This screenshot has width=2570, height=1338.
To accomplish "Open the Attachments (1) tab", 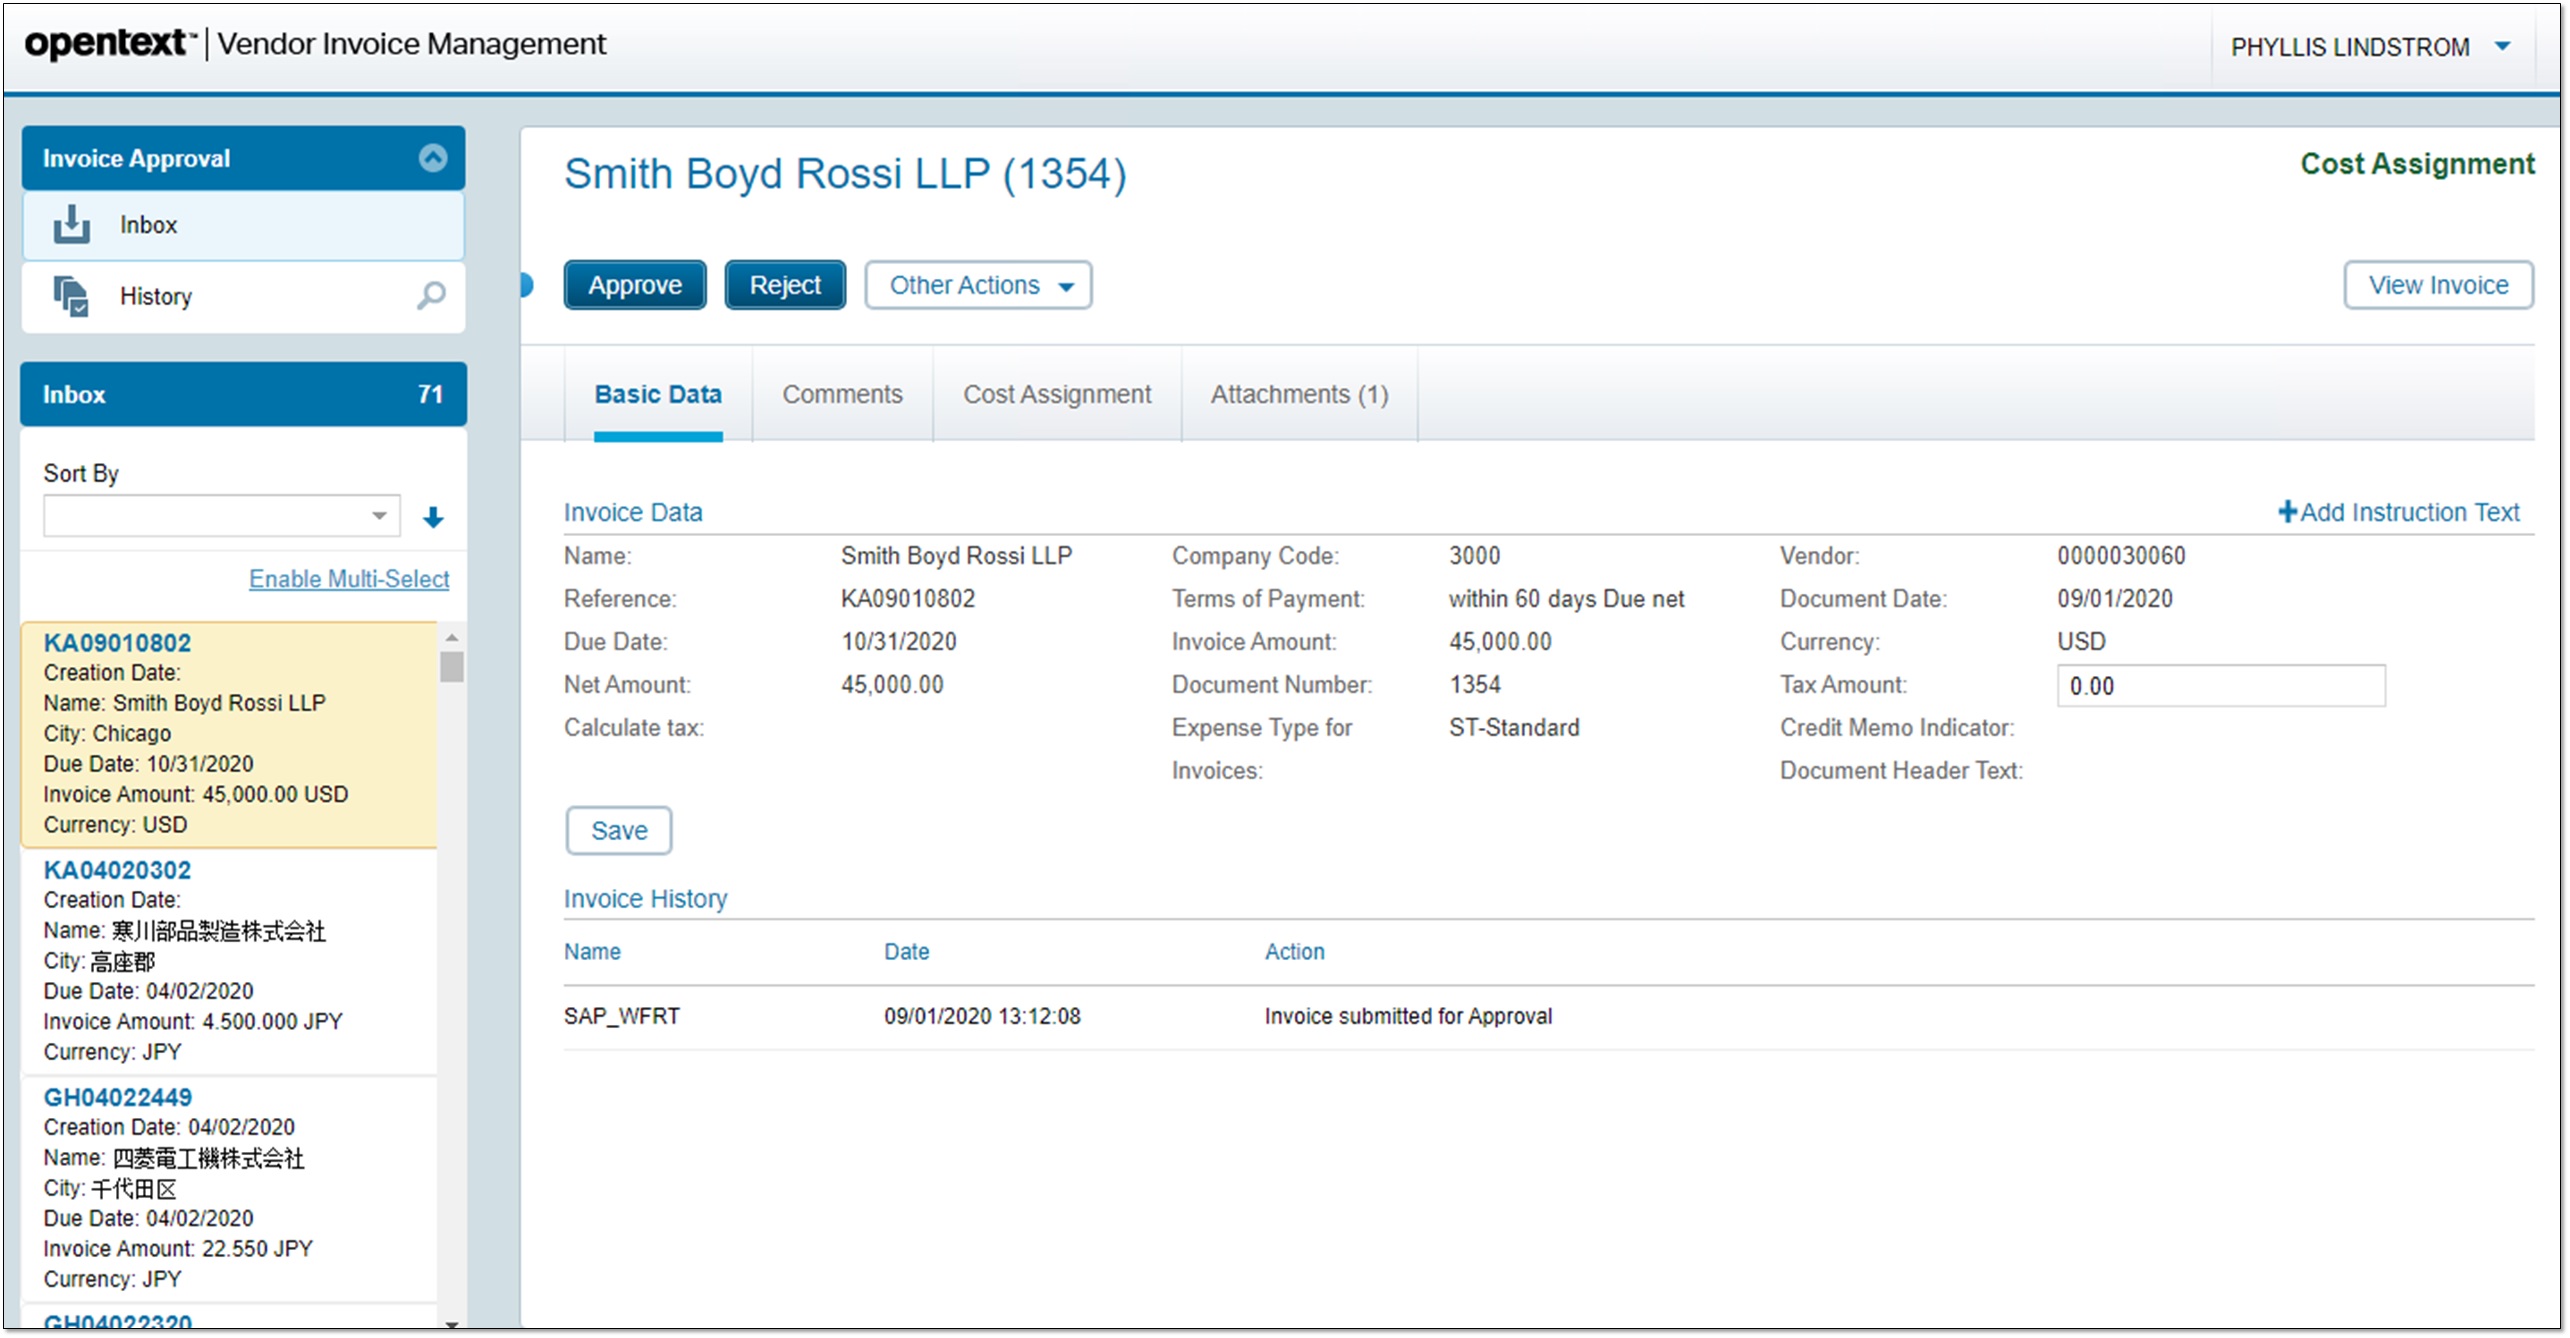I will click(1299, 394).
